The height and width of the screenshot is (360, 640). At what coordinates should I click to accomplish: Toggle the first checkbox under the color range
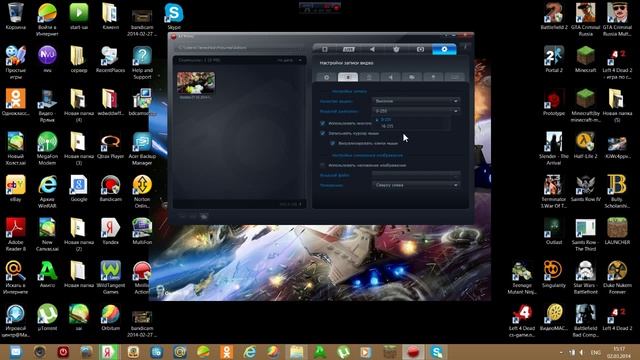[x=323, y=123]
